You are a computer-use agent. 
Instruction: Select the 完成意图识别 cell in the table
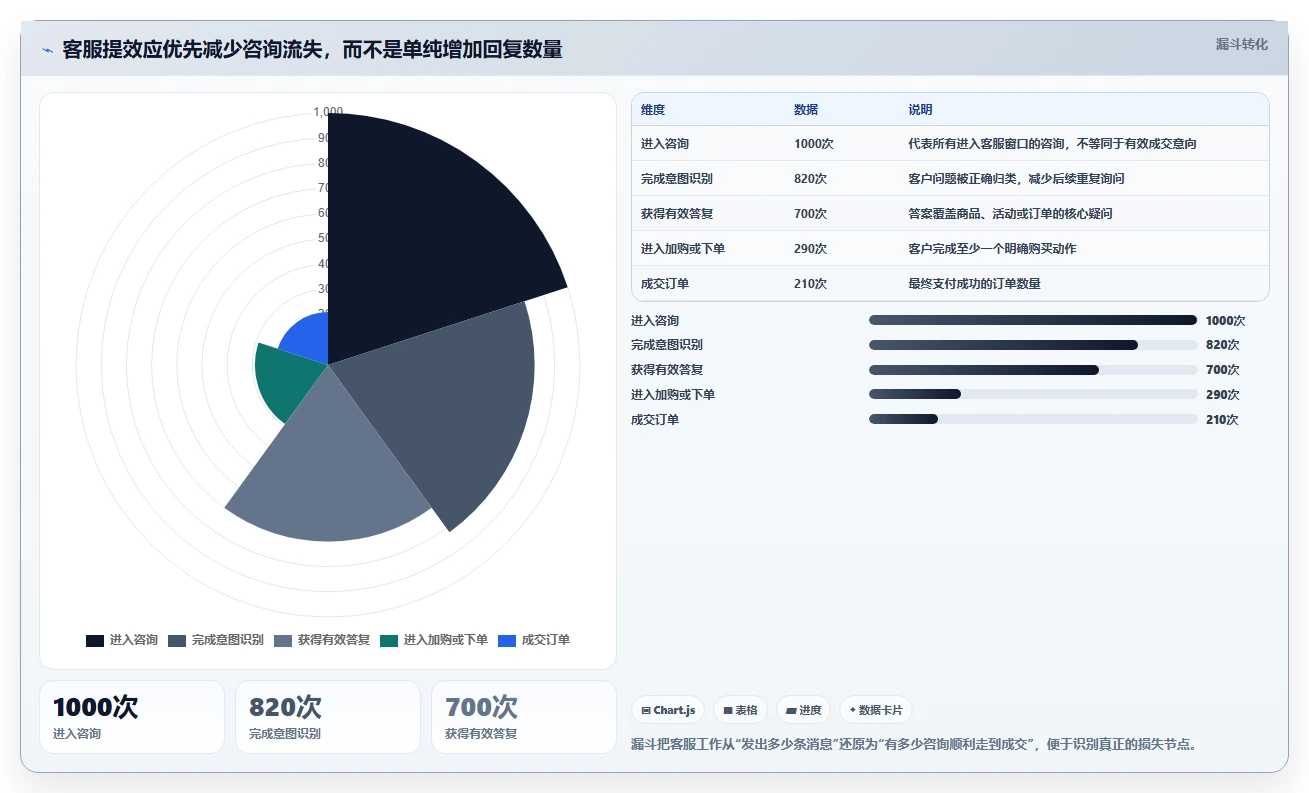[677, 179]
